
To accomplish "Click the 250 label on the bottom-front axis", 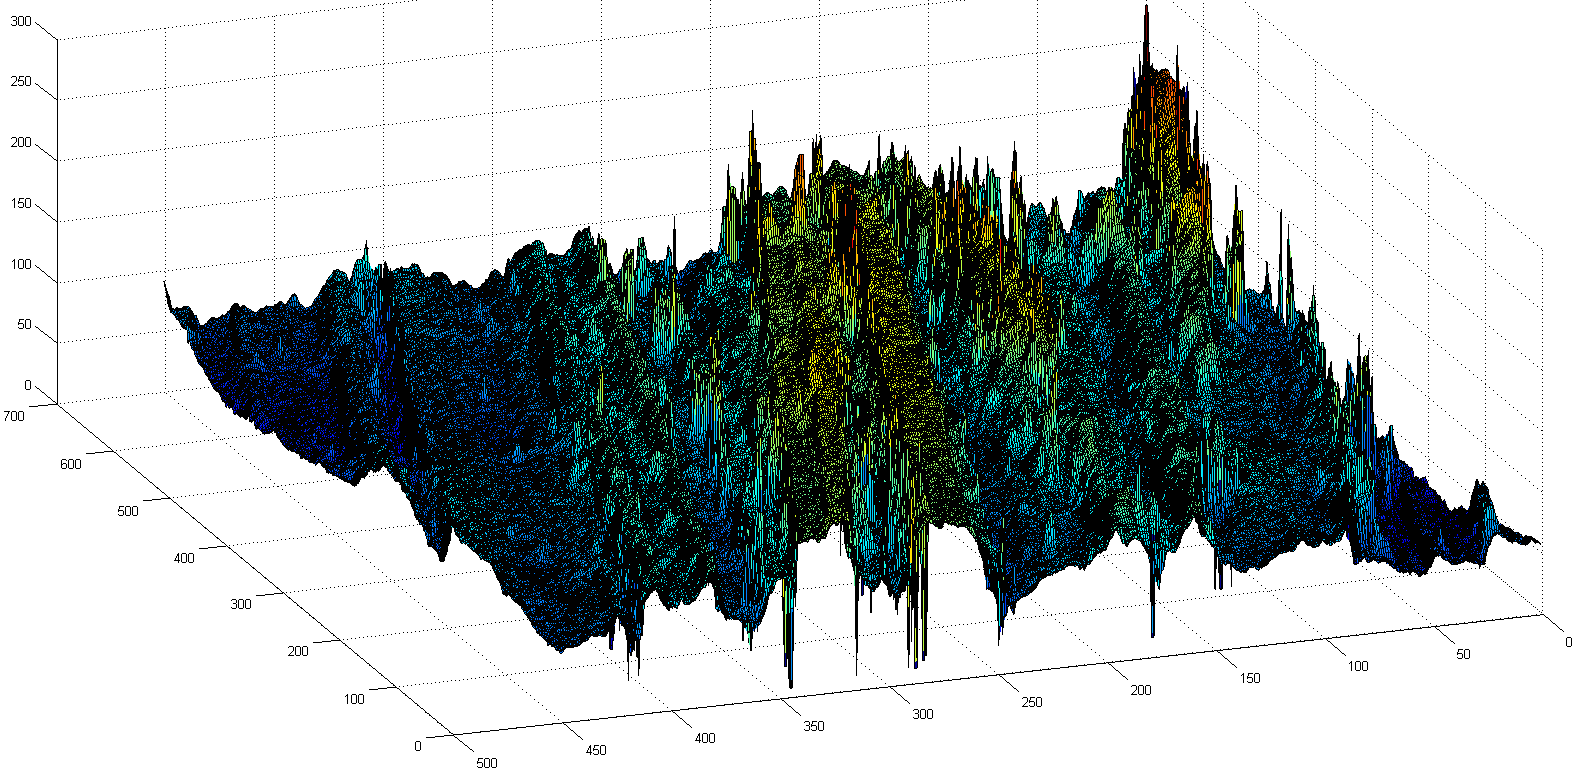I will 1031,702.
